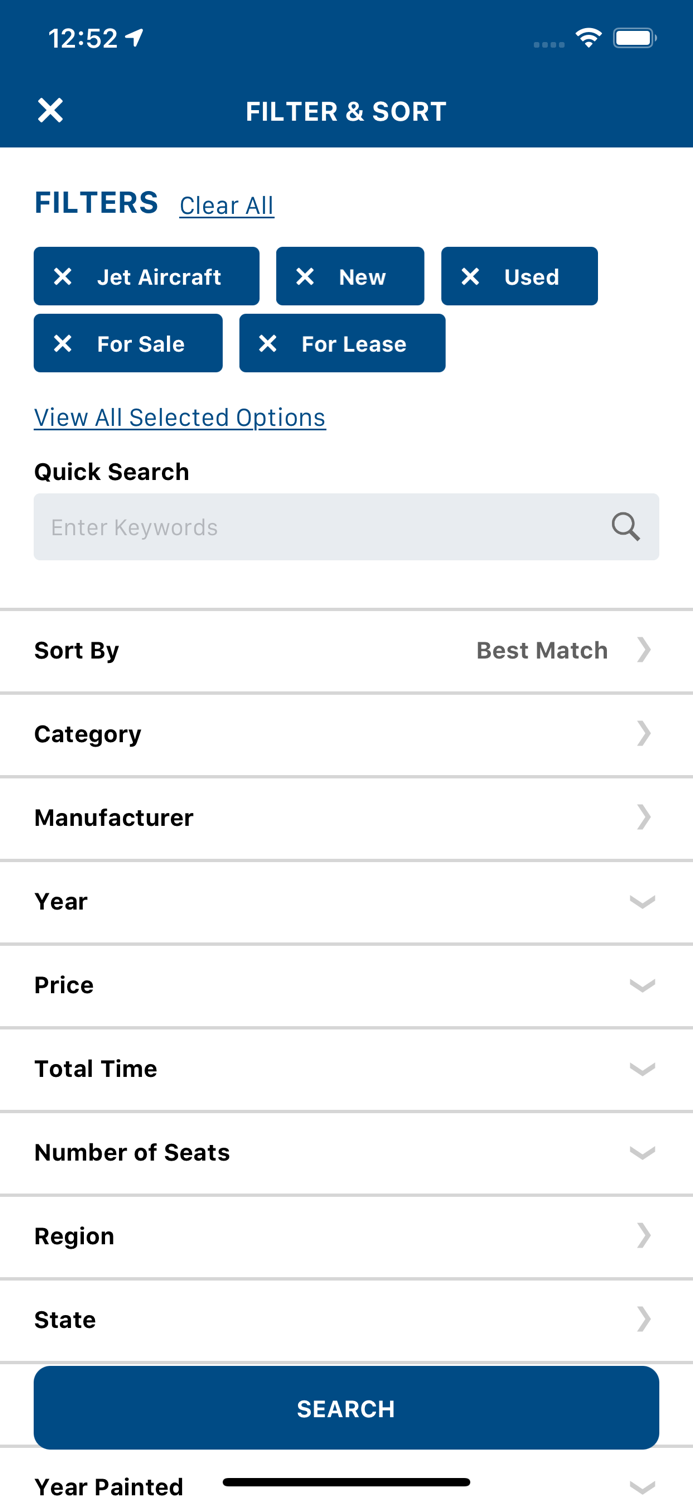Screen dimensions: 693x1500
Task: Open the Sort By options
Action: pyautogui.click(x=346, y=650)
